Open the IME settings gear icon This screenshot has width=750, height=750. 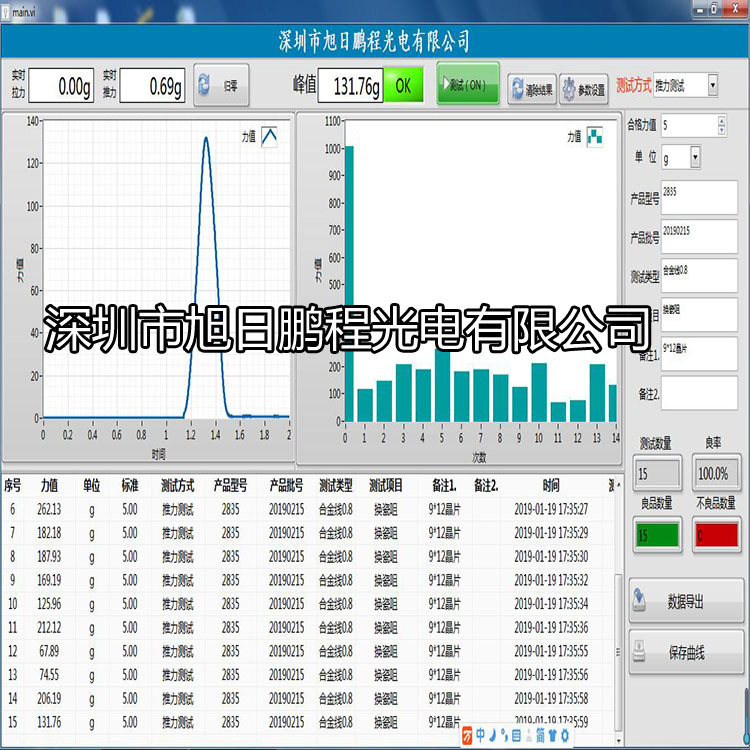tap(565, 735)
